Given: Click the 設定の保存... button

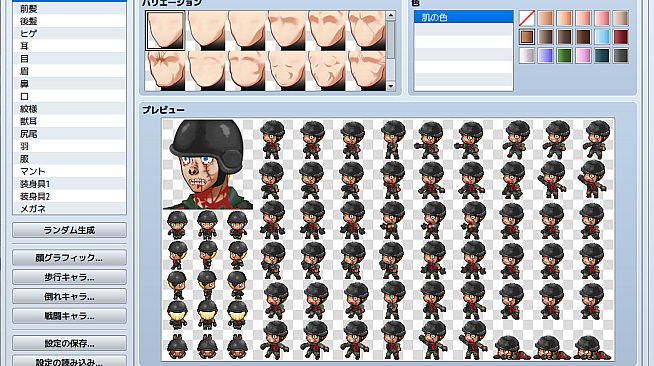Looking at the screenshot, I should (x=69, y=343).
